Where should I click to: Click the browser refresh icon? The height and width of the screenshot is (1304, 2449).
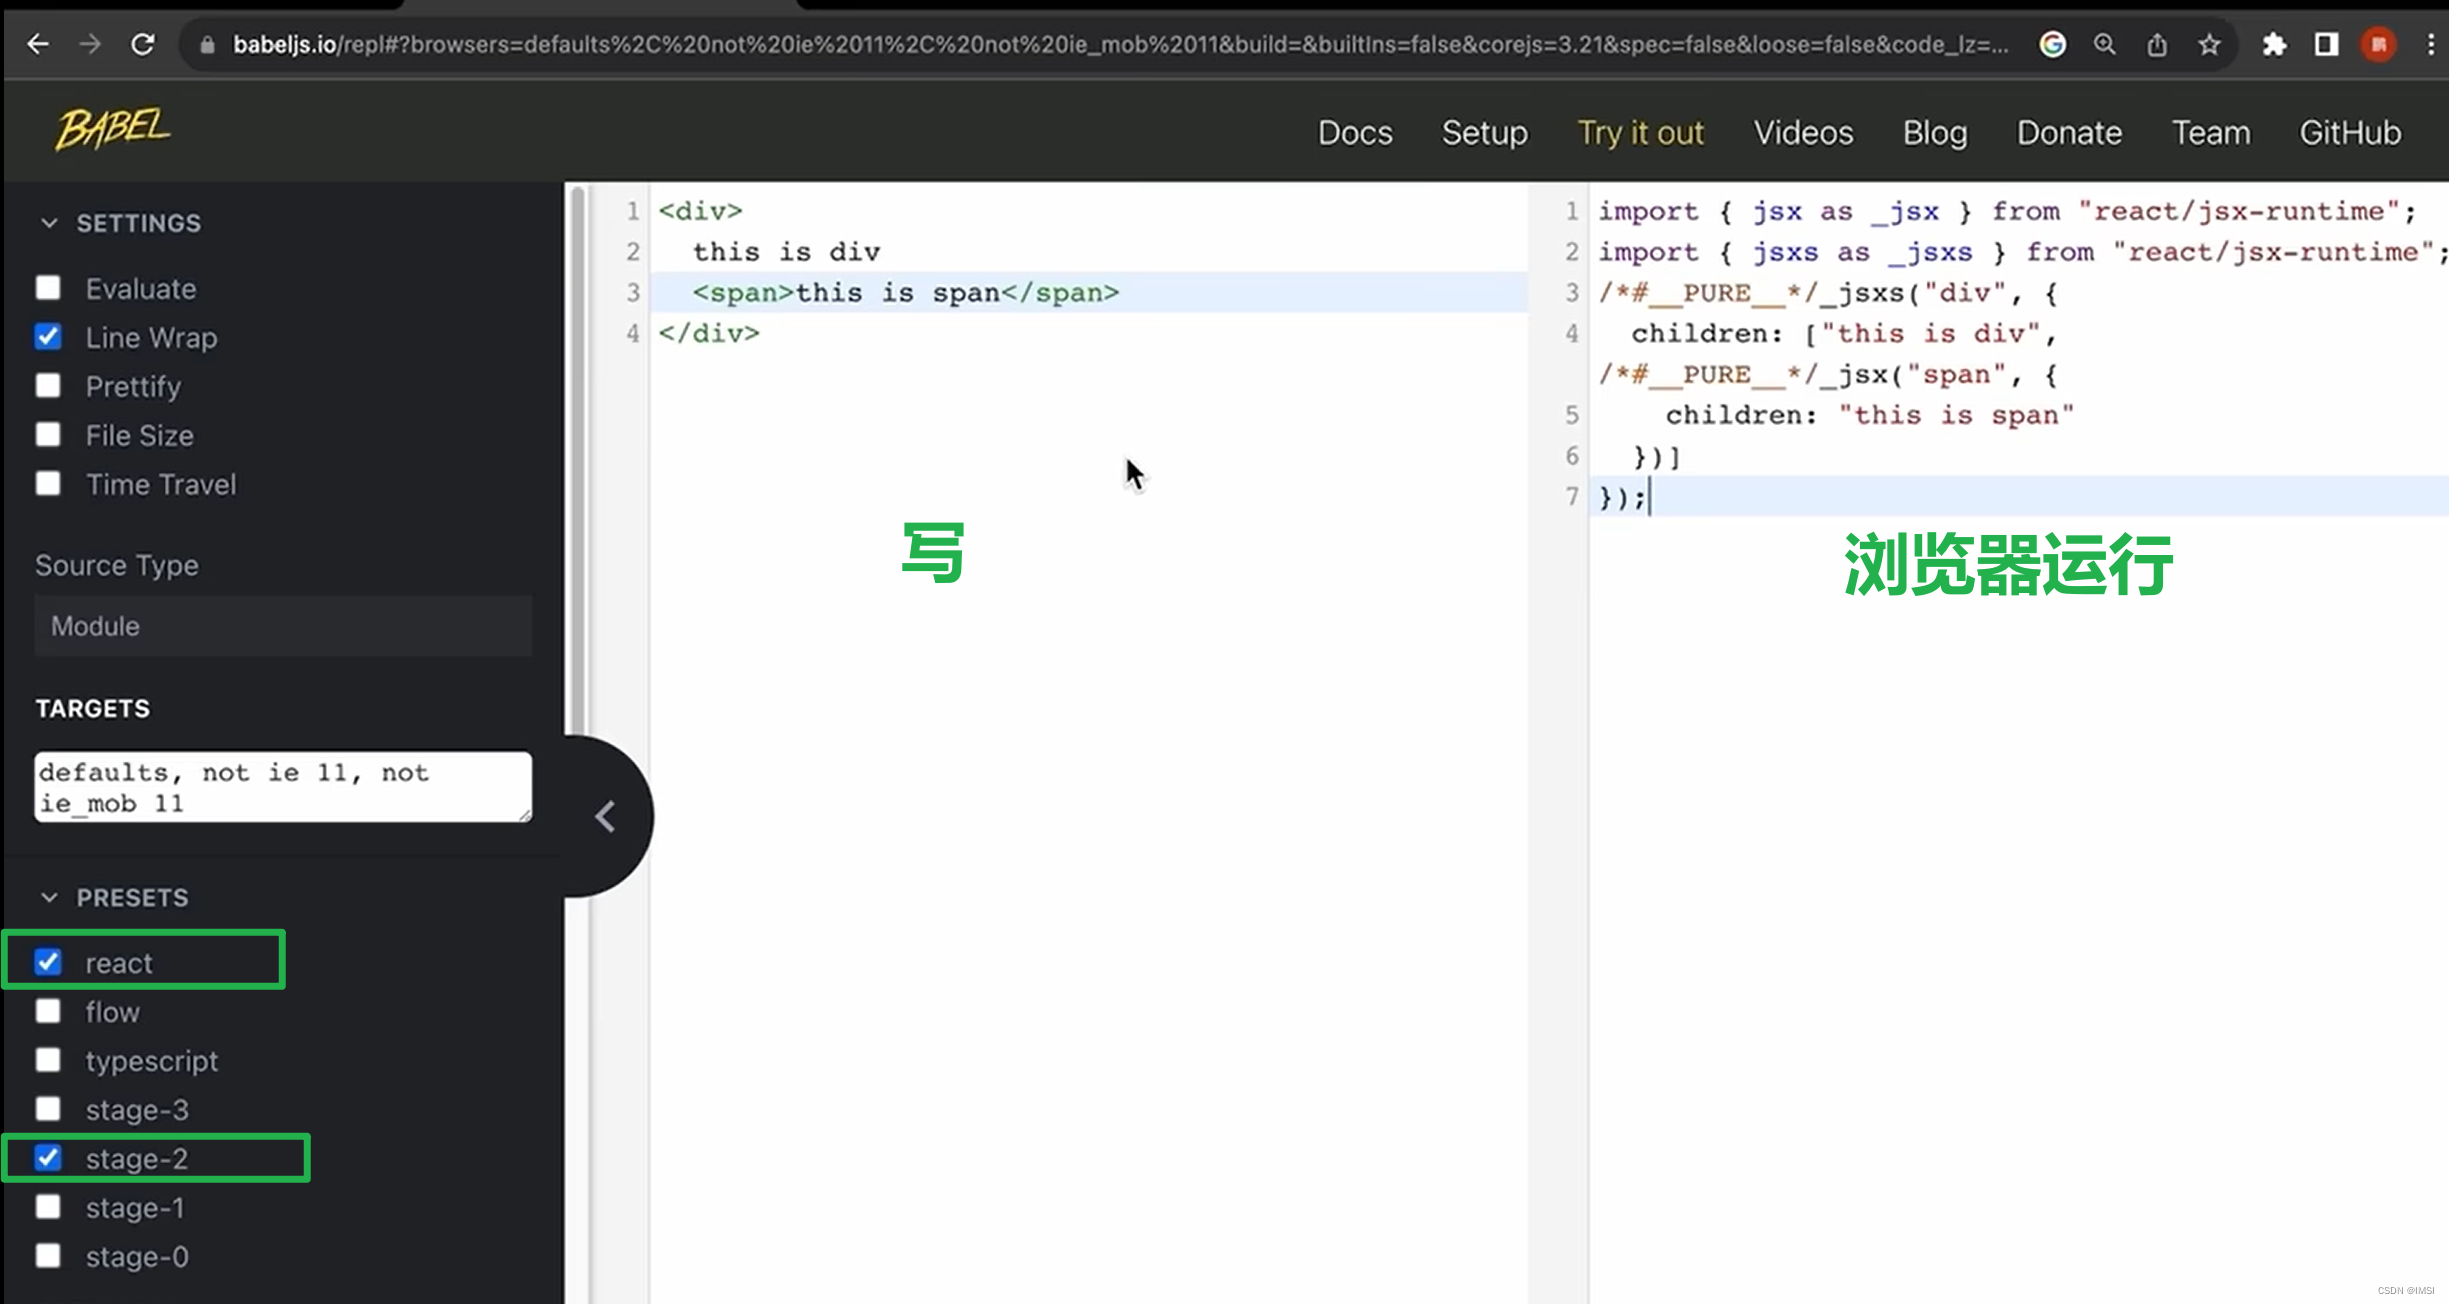pos(144,44)
